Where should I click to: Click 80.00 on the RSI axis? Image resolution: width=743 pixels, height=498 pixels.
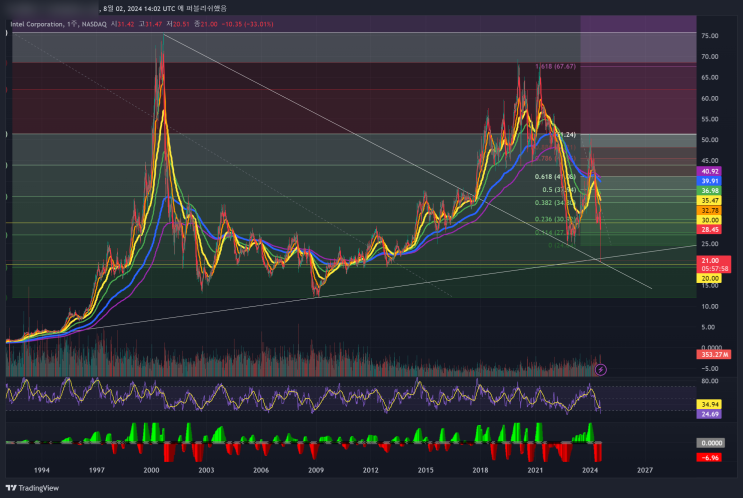pyautogui.click(x=709, y=381)
